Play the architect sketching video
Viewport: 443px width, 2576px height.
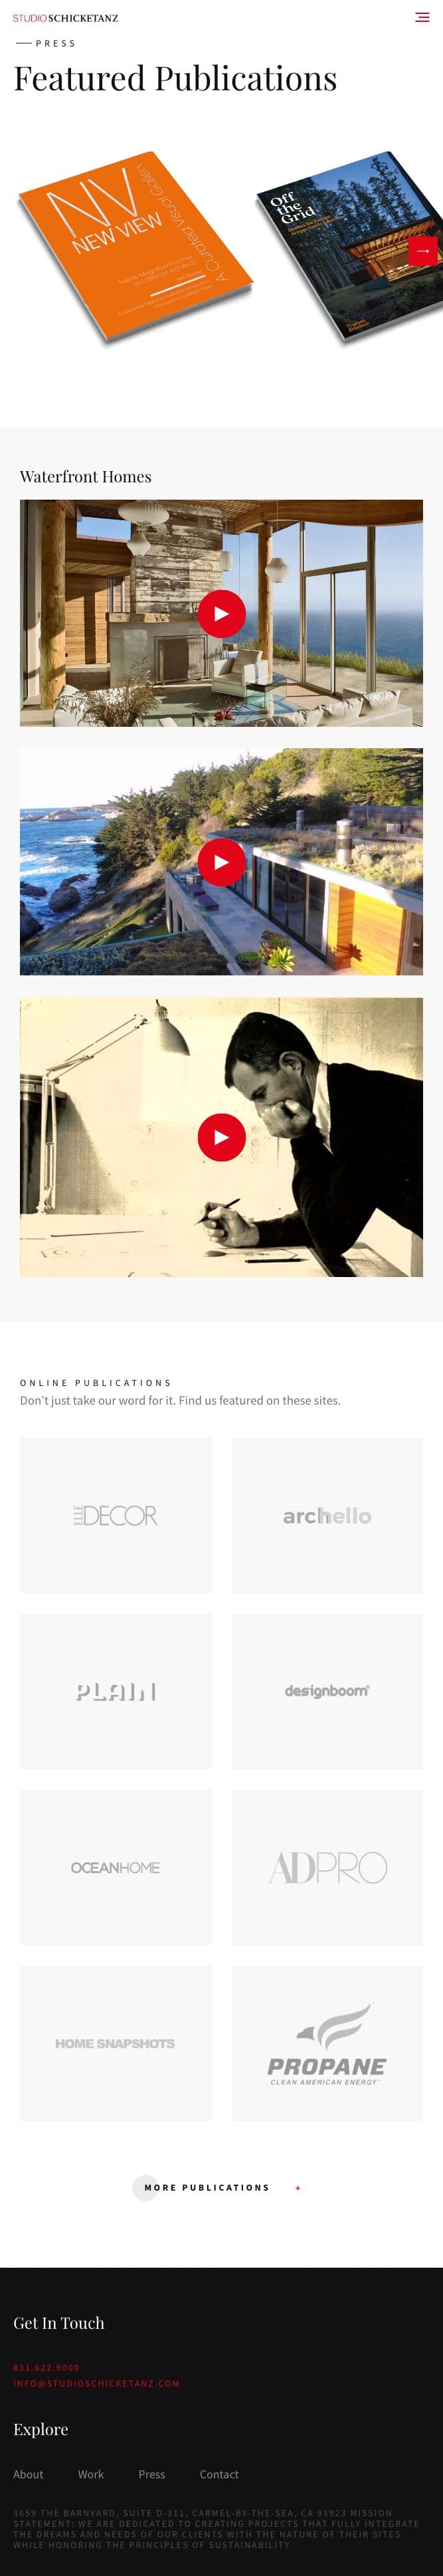click(221, 1137)
